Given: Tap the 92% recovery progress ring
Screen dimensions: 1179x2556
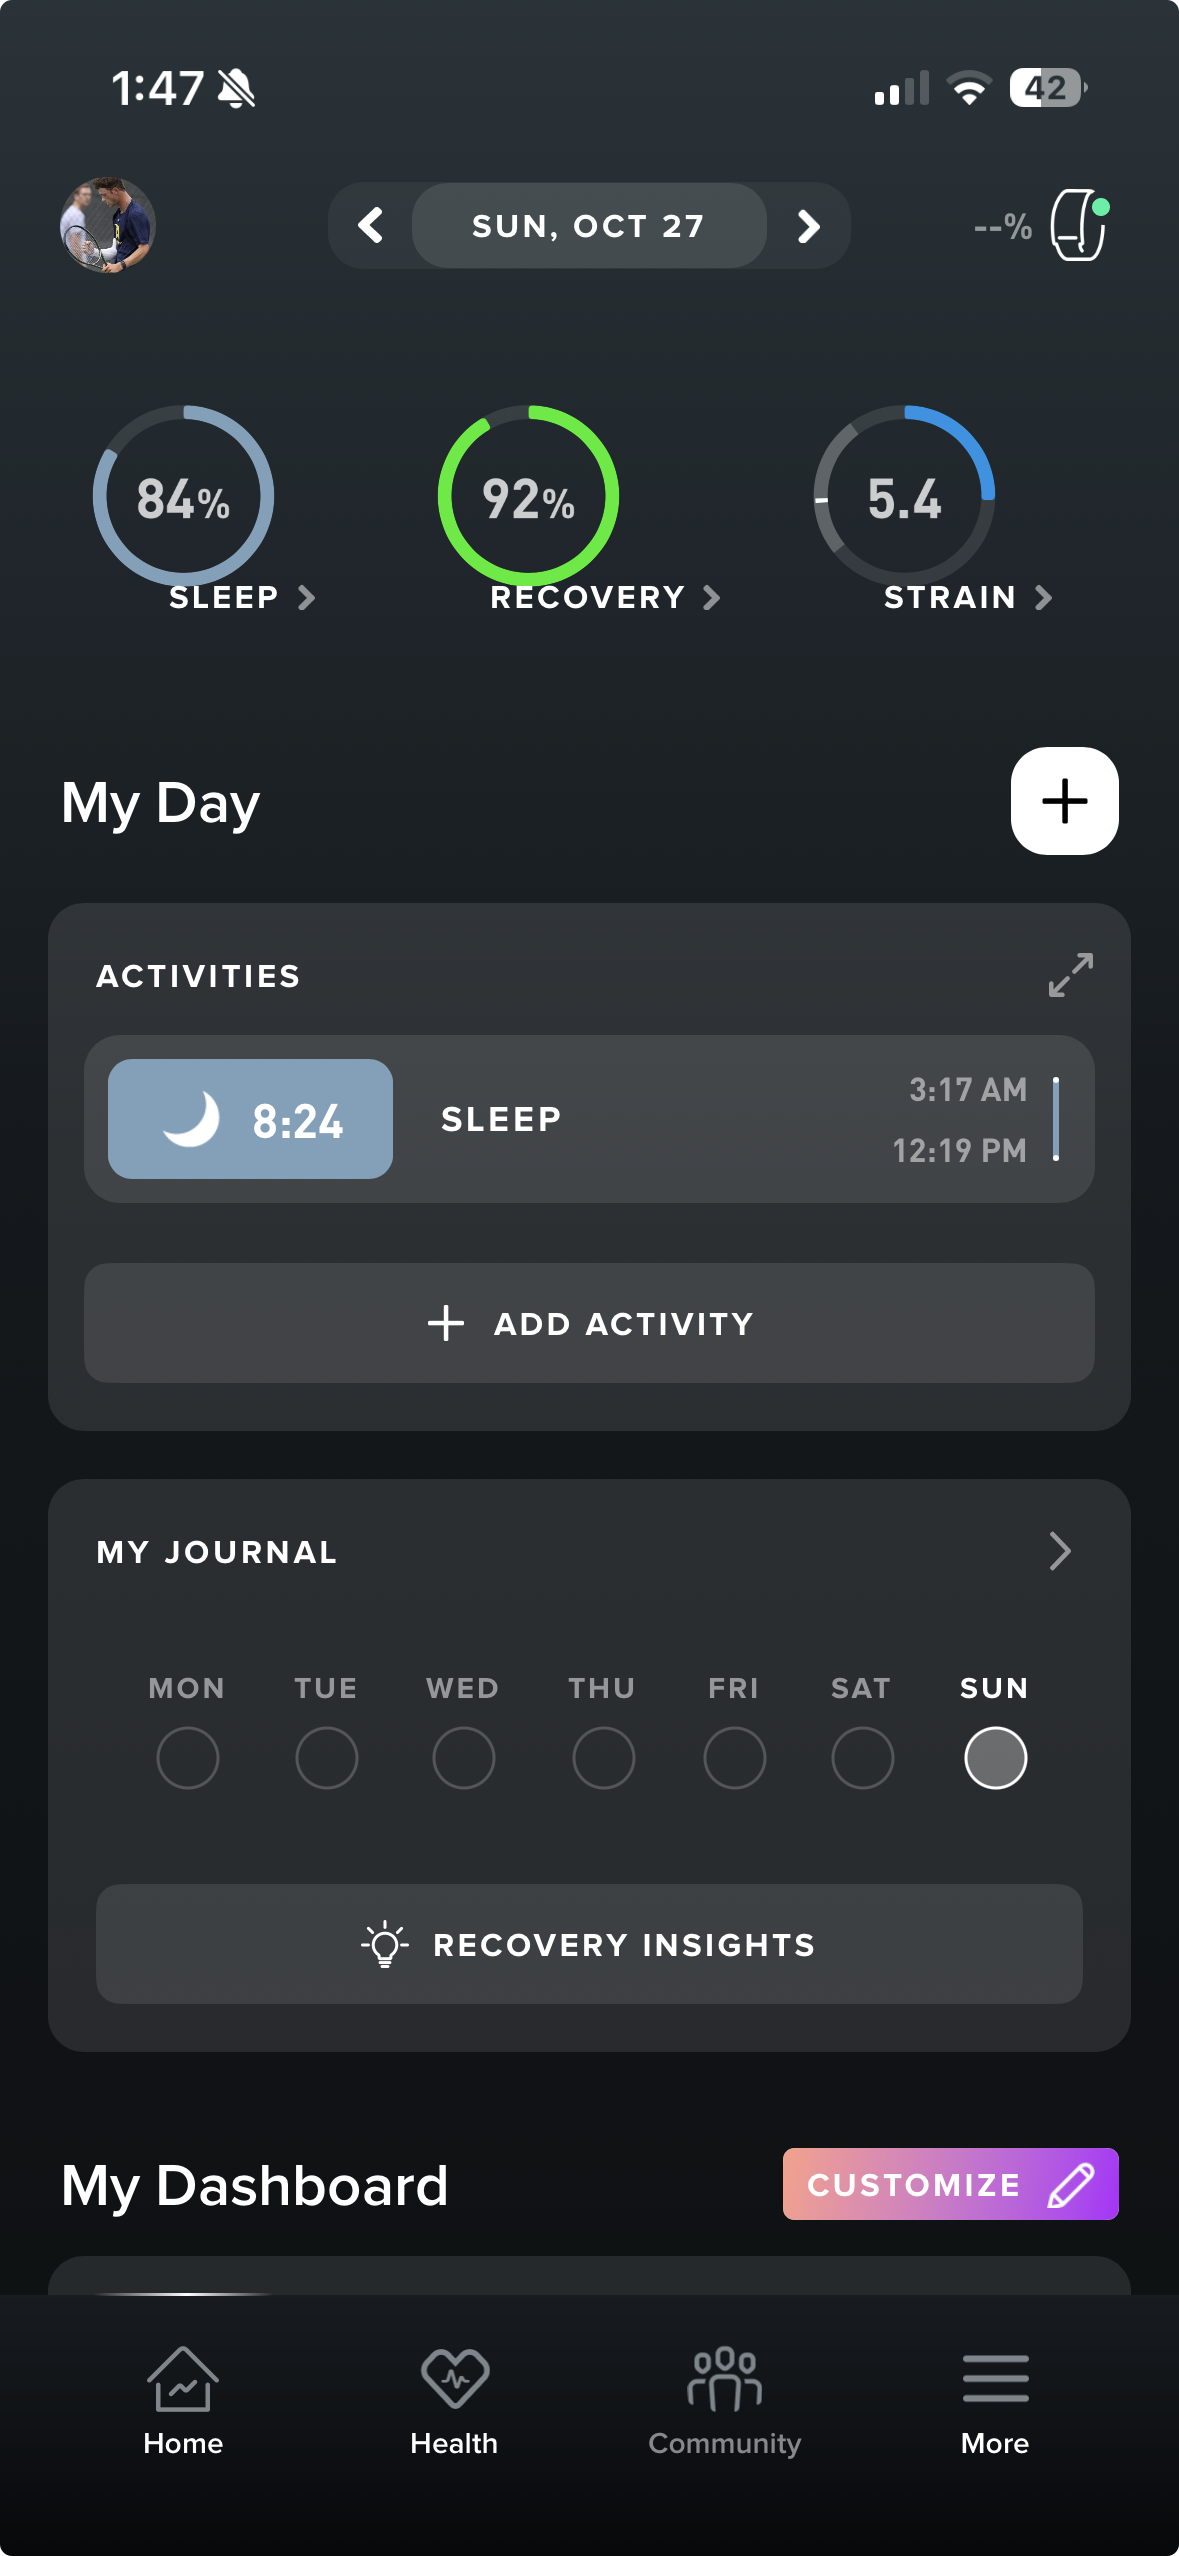Looking at the screenshot, I should (x=528, y=496).
